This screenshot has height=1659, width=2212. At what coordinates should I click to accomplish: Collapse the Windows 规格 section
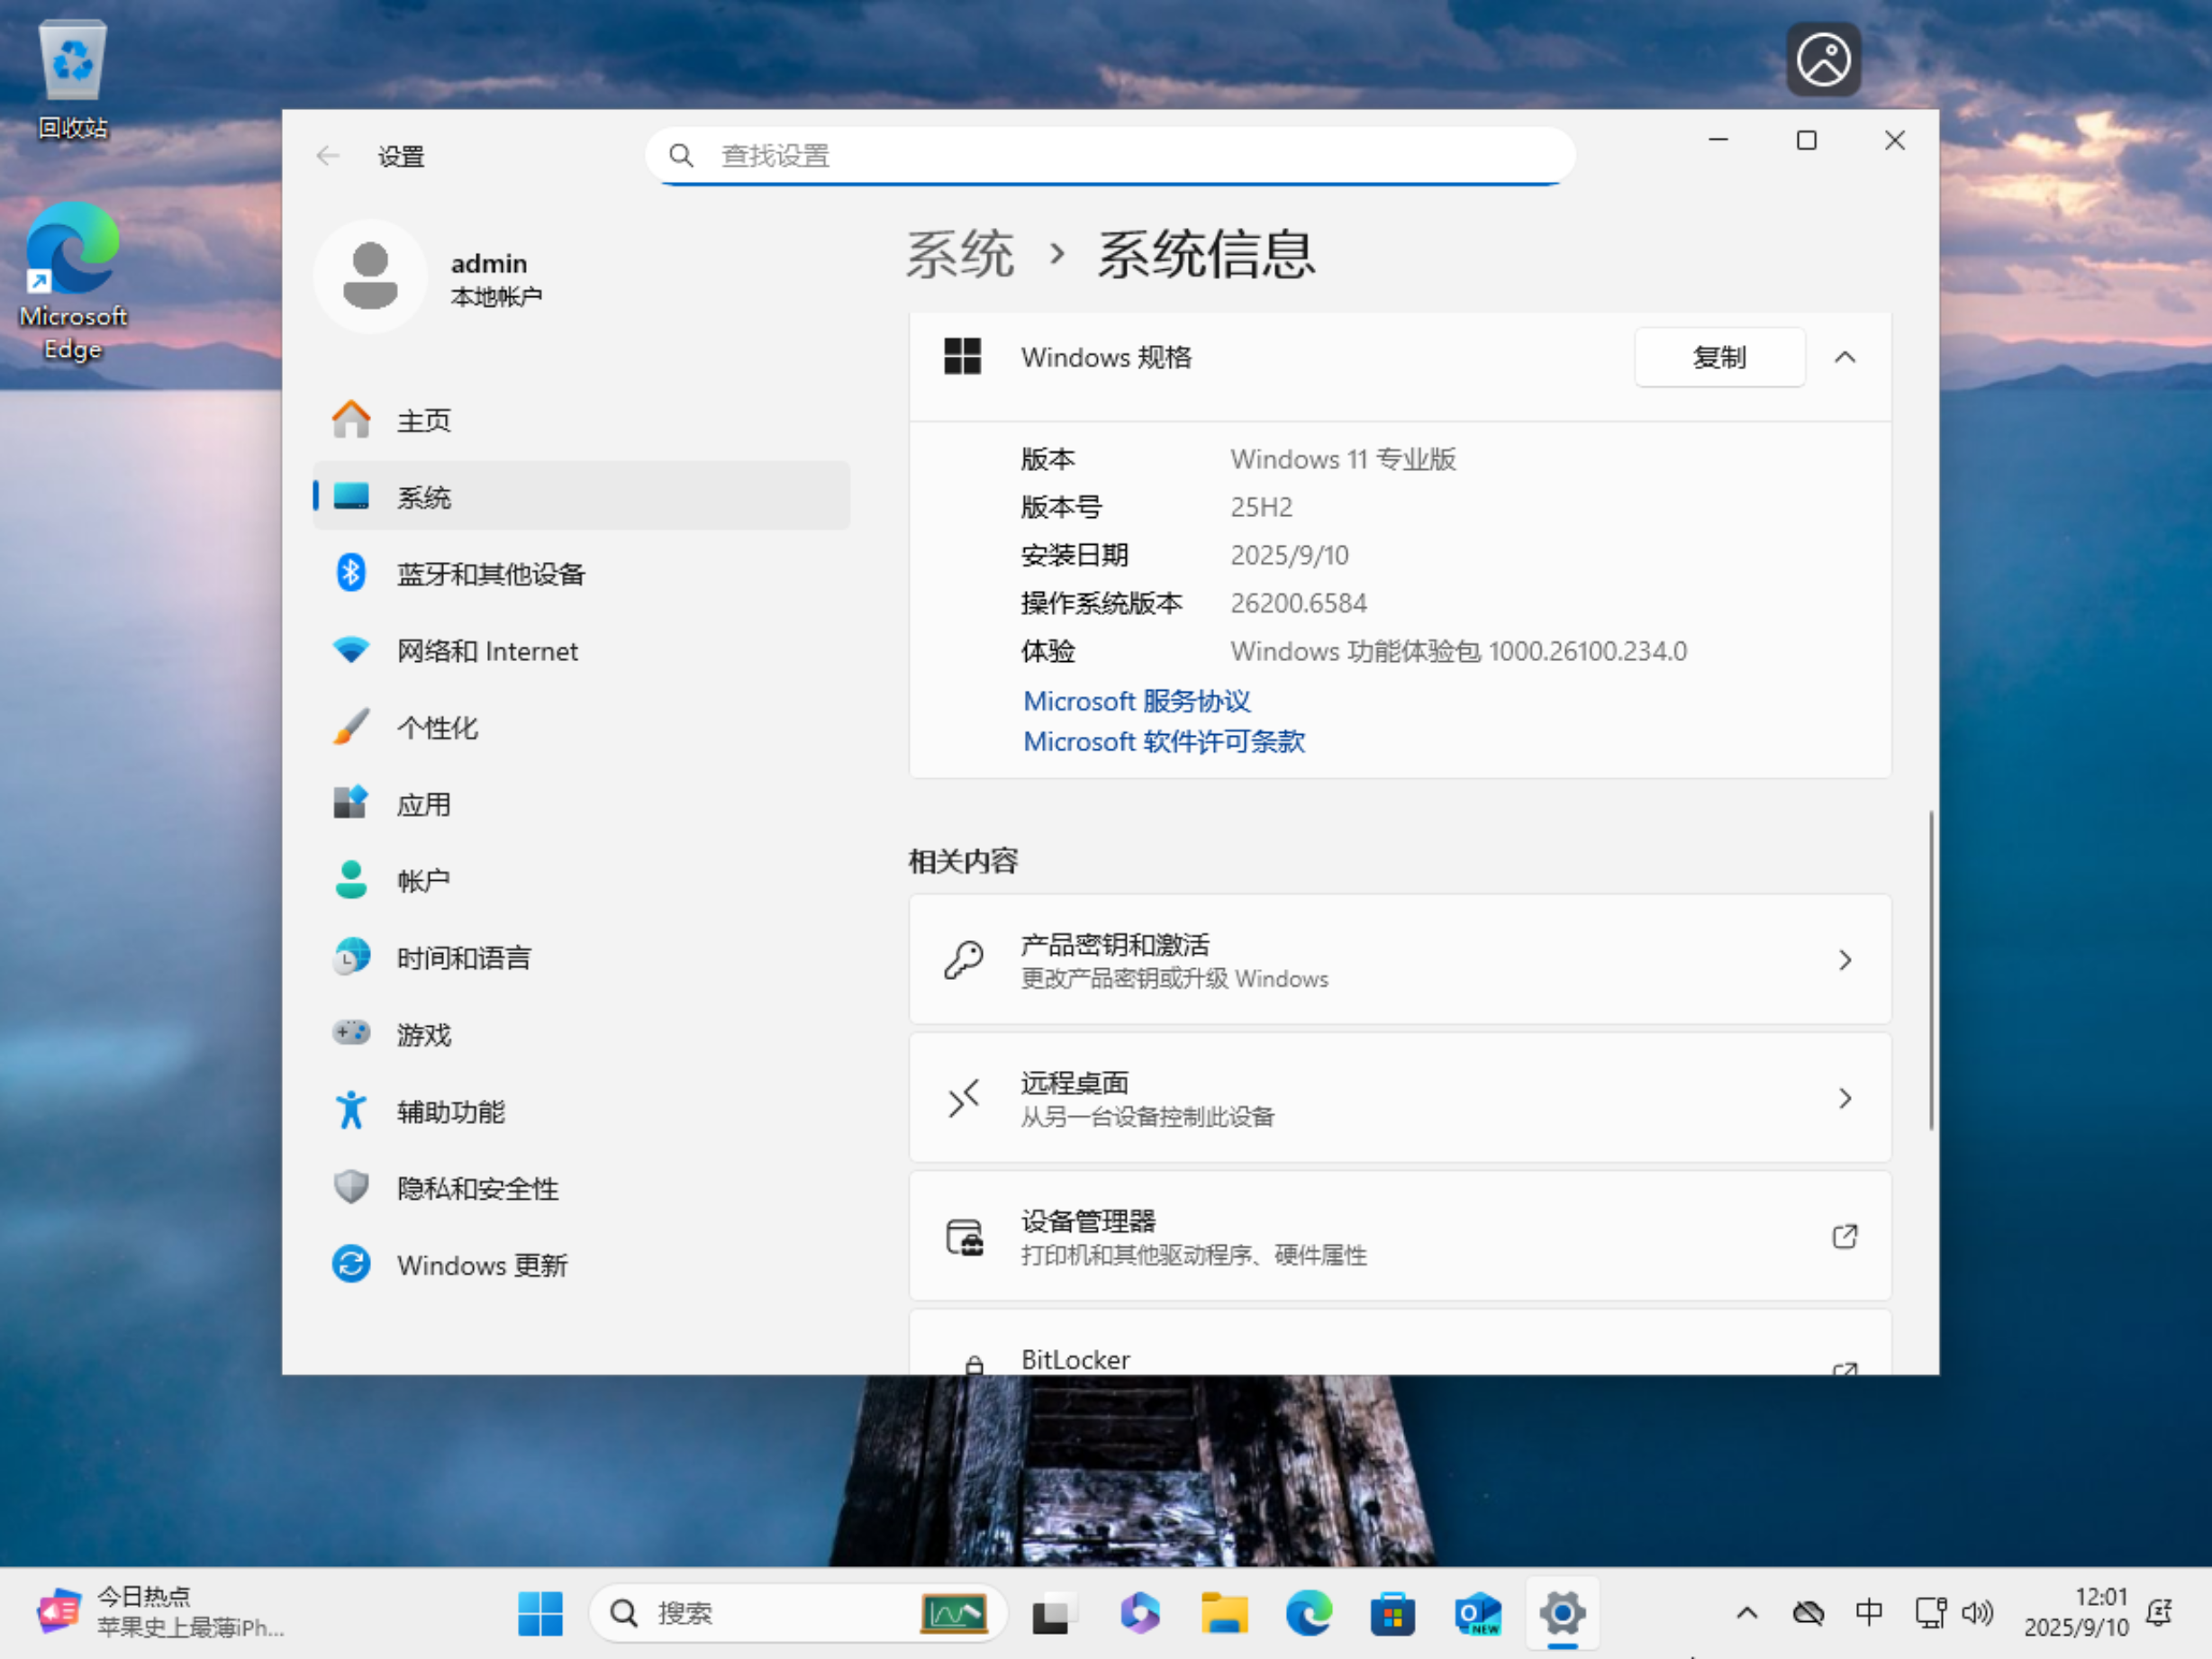pos(1845,357)
